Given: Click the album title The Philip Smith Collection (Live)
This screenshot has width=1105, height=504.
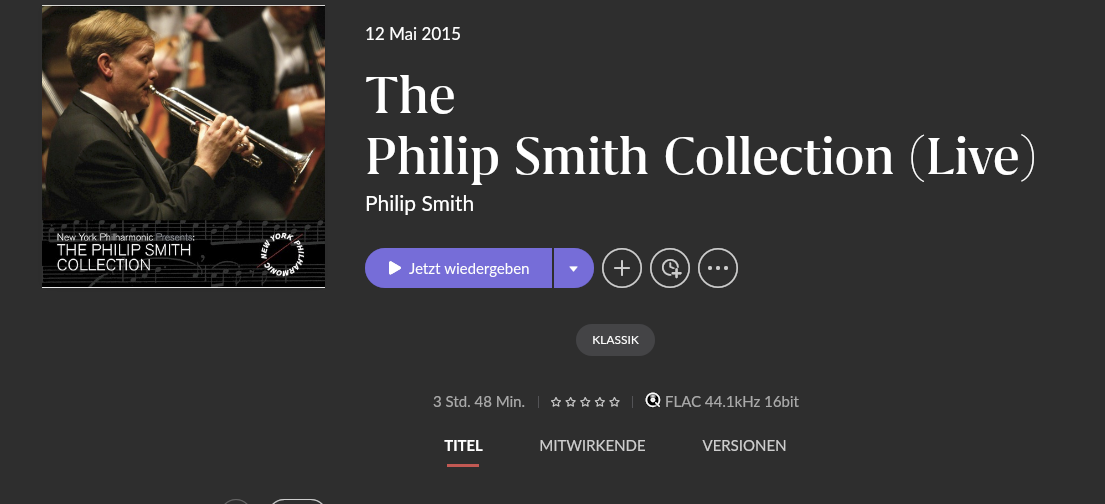Looking at the screenshot, I should click(x=700, y=126).
